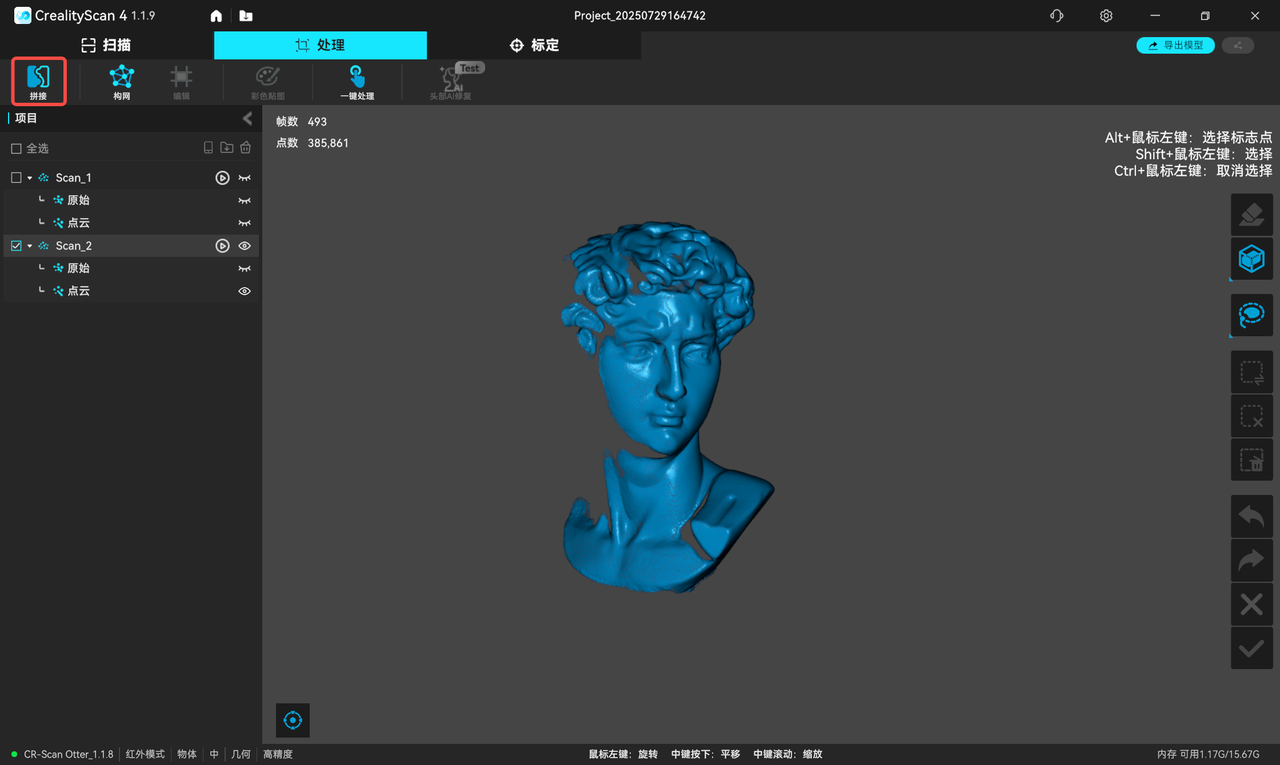Switch to the 处理 processing tab

pyautogui.click(x=320, y=45)
